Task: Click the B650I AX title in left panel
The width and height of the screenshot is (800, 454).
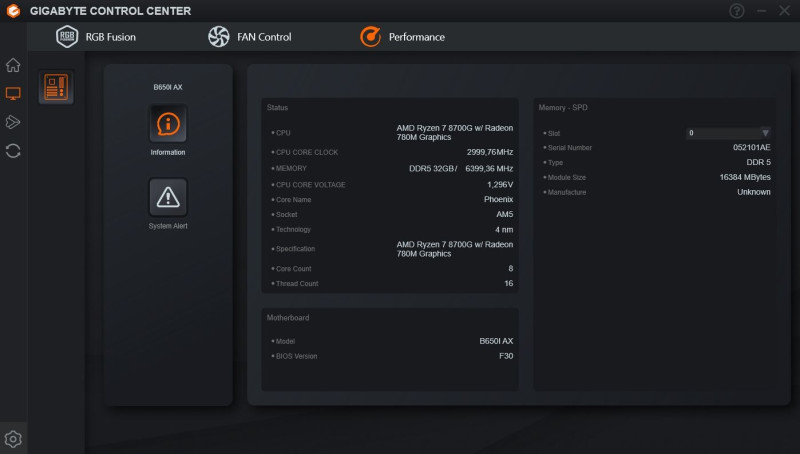Action: pyautogui.click(x=168, y=87)
